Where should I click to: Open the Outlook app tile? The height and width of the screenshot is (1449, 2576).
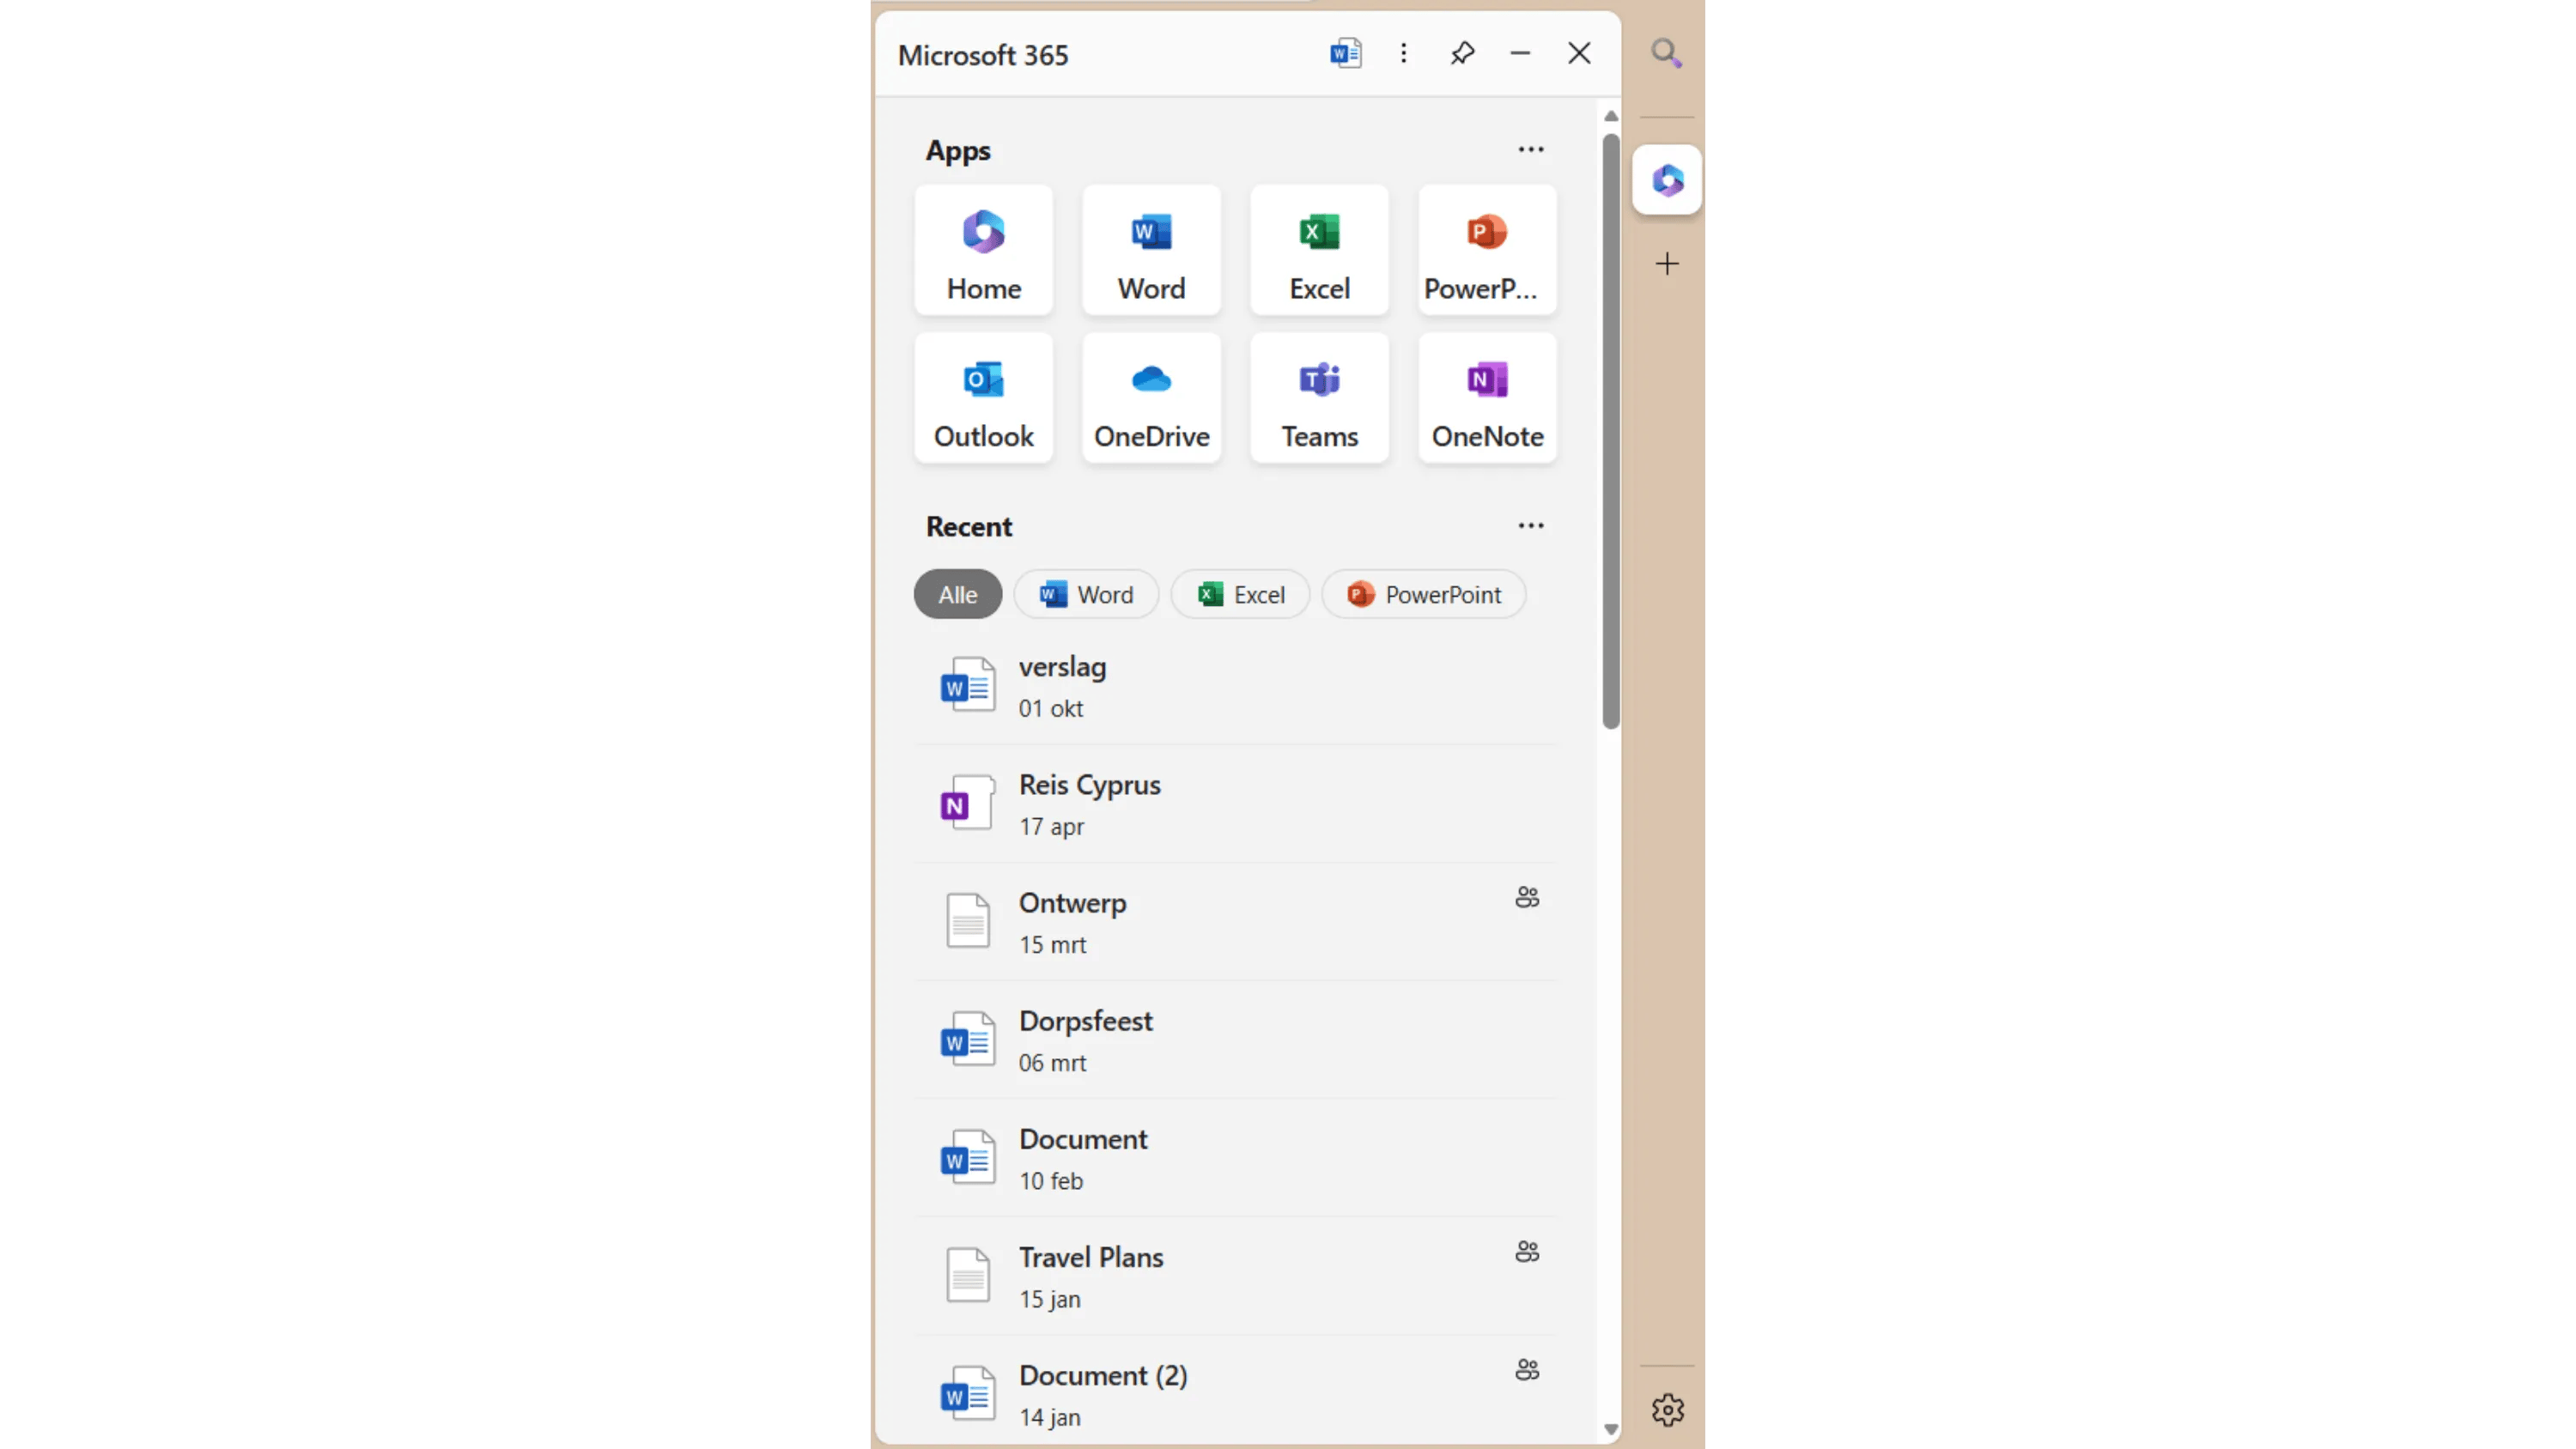pyautogui.click(x=983, y=398)
